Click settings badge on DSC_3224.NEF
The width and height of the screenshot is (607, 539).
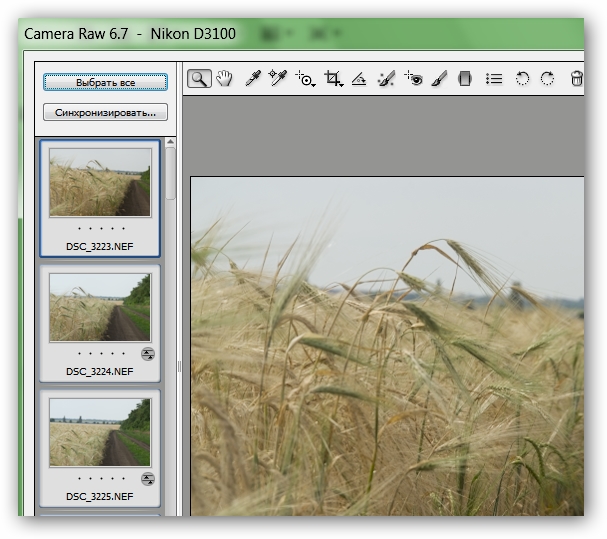[x=148, y=354]
